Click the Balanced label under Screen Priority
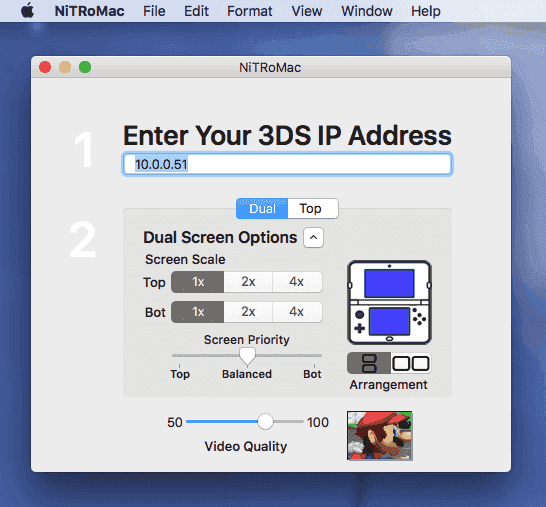546x507 pixels. (x=247, y=374)
